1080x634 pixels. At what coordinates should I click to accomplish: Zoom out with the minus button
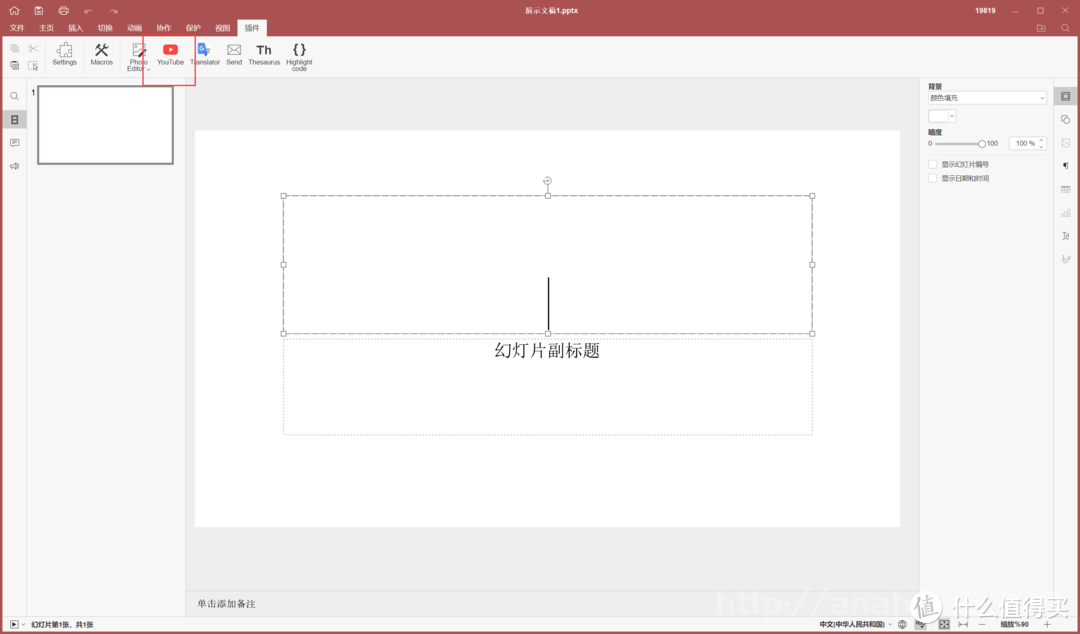pyautogui.click(x=982, y=624)
